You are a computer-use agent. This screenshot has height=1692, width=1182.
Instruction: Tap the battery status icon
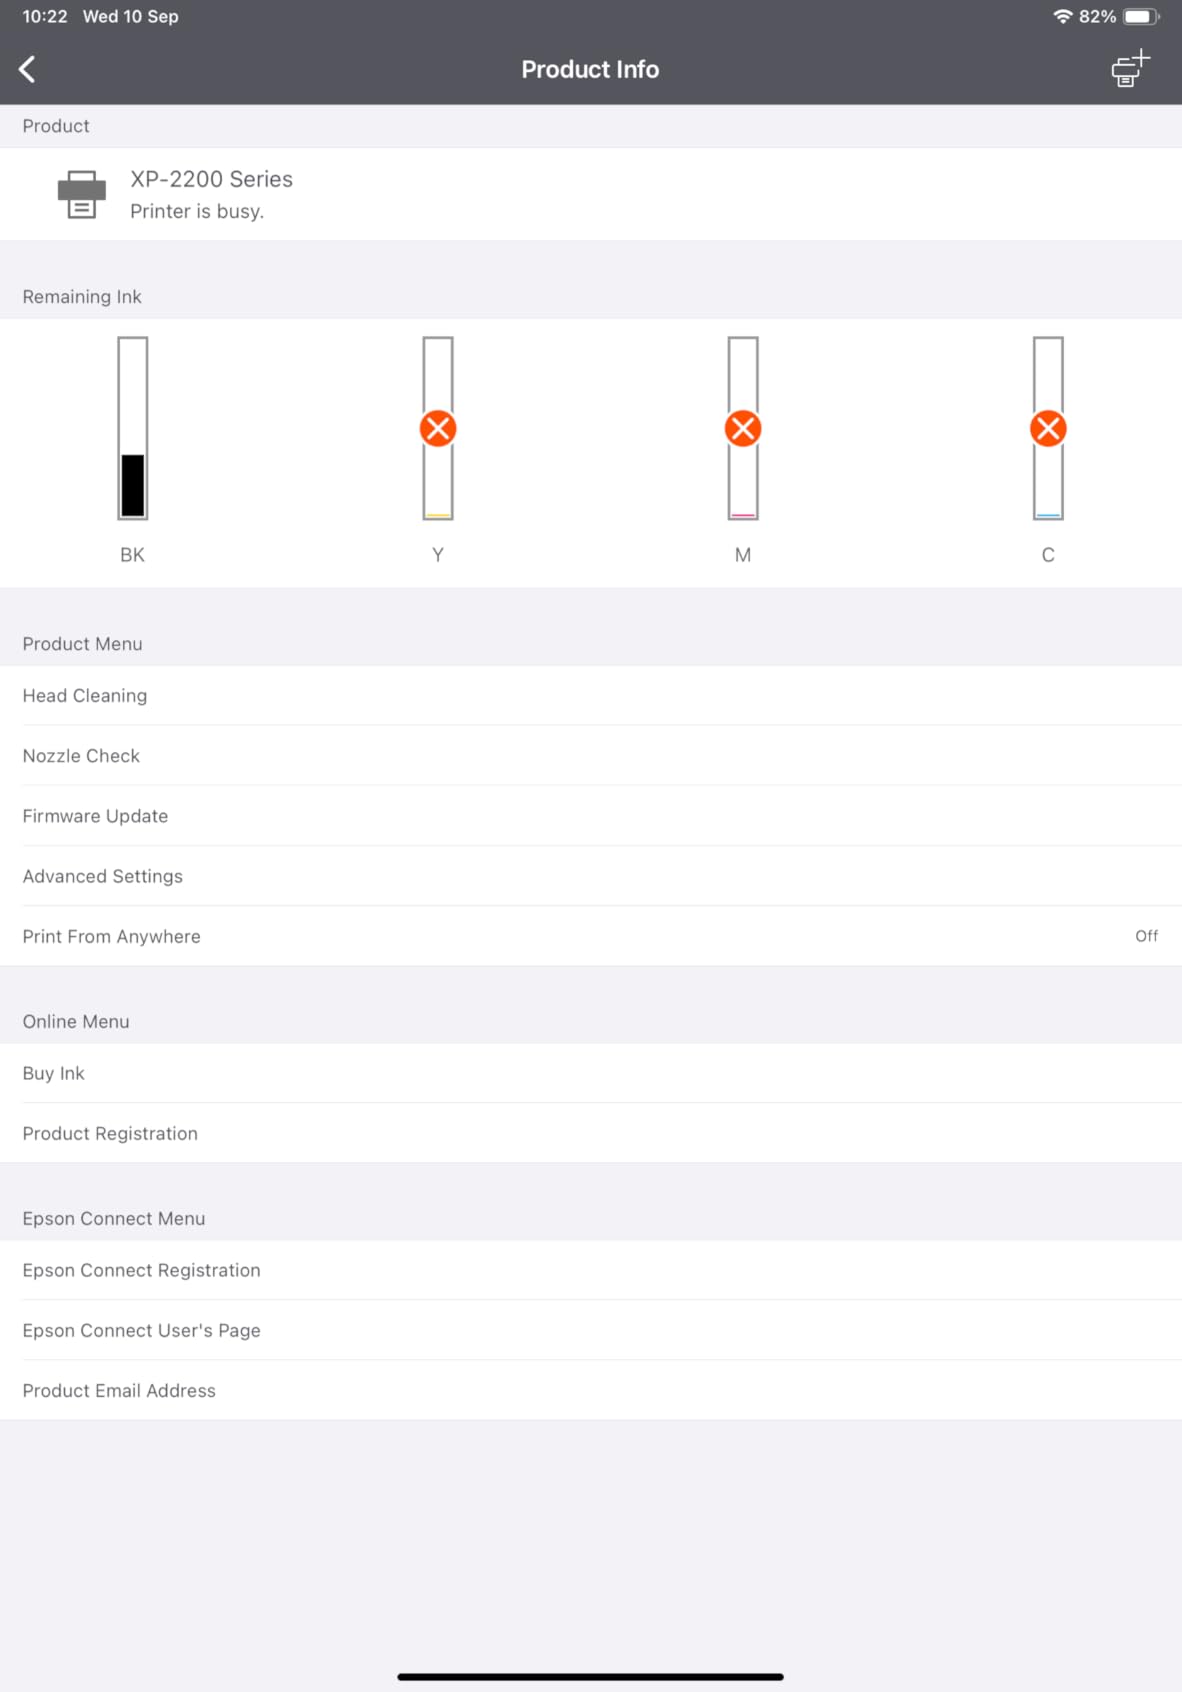click(1140, 16)
